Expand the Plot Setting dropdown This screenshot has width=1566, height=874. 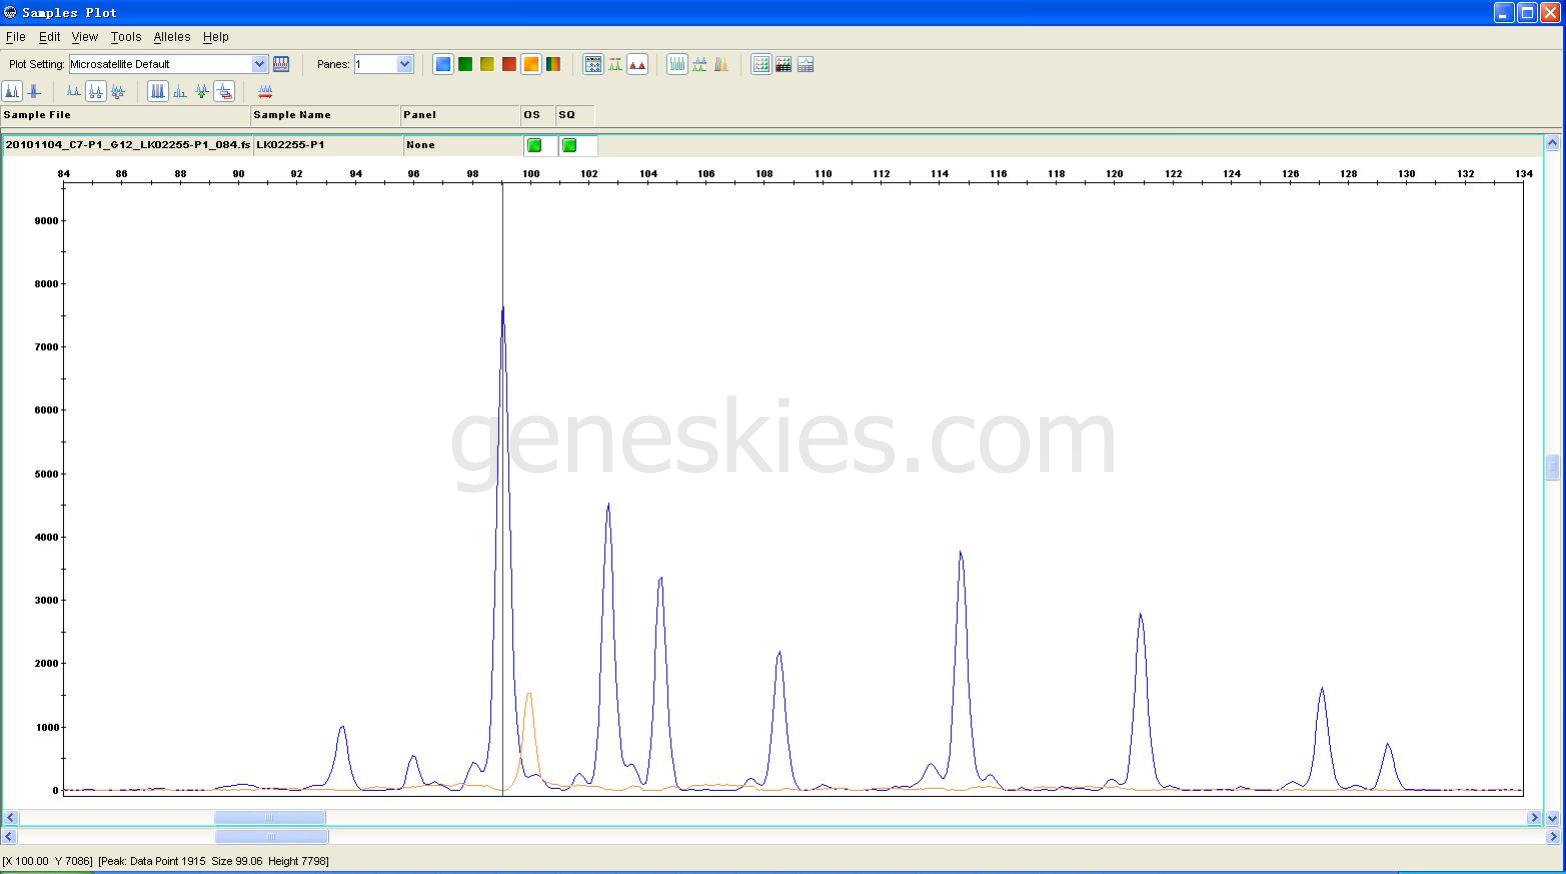tap(259, 64)
